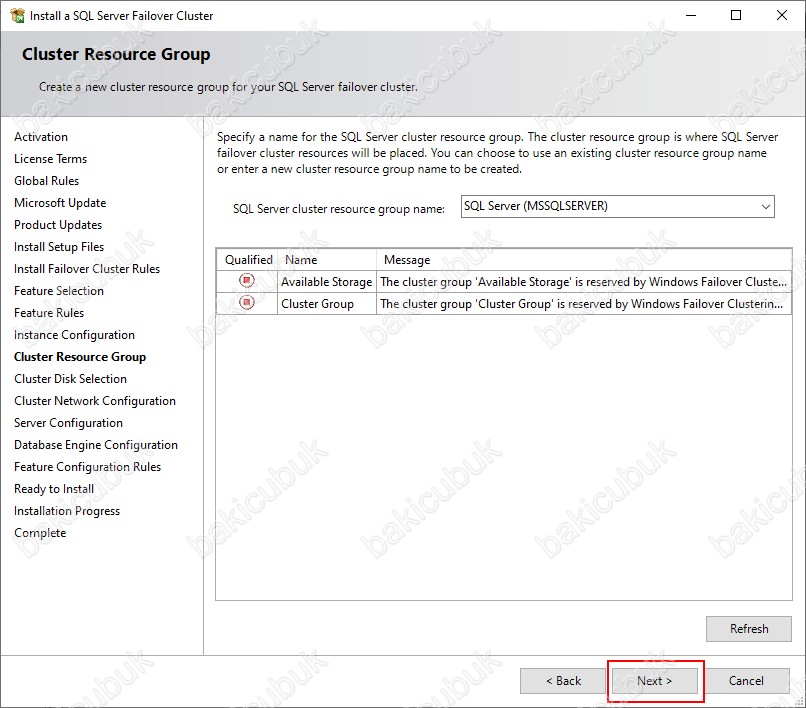
Task: Proceed with the Next > button
Action: (x=654, y=681)
